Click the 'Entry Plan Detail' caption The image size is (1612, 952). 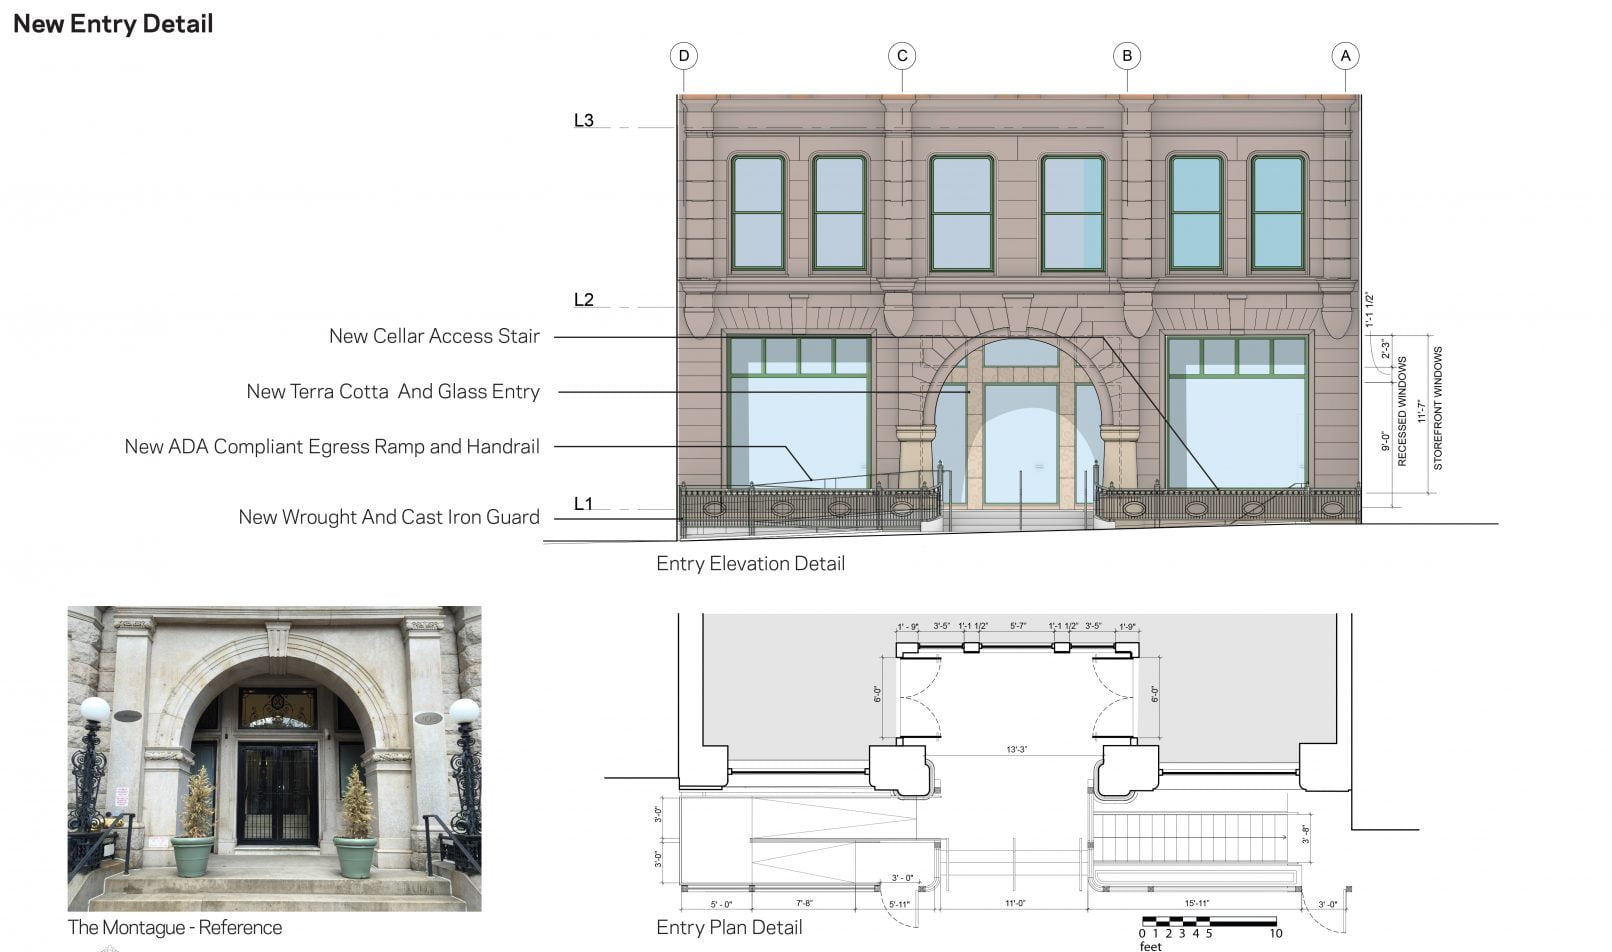729,928
